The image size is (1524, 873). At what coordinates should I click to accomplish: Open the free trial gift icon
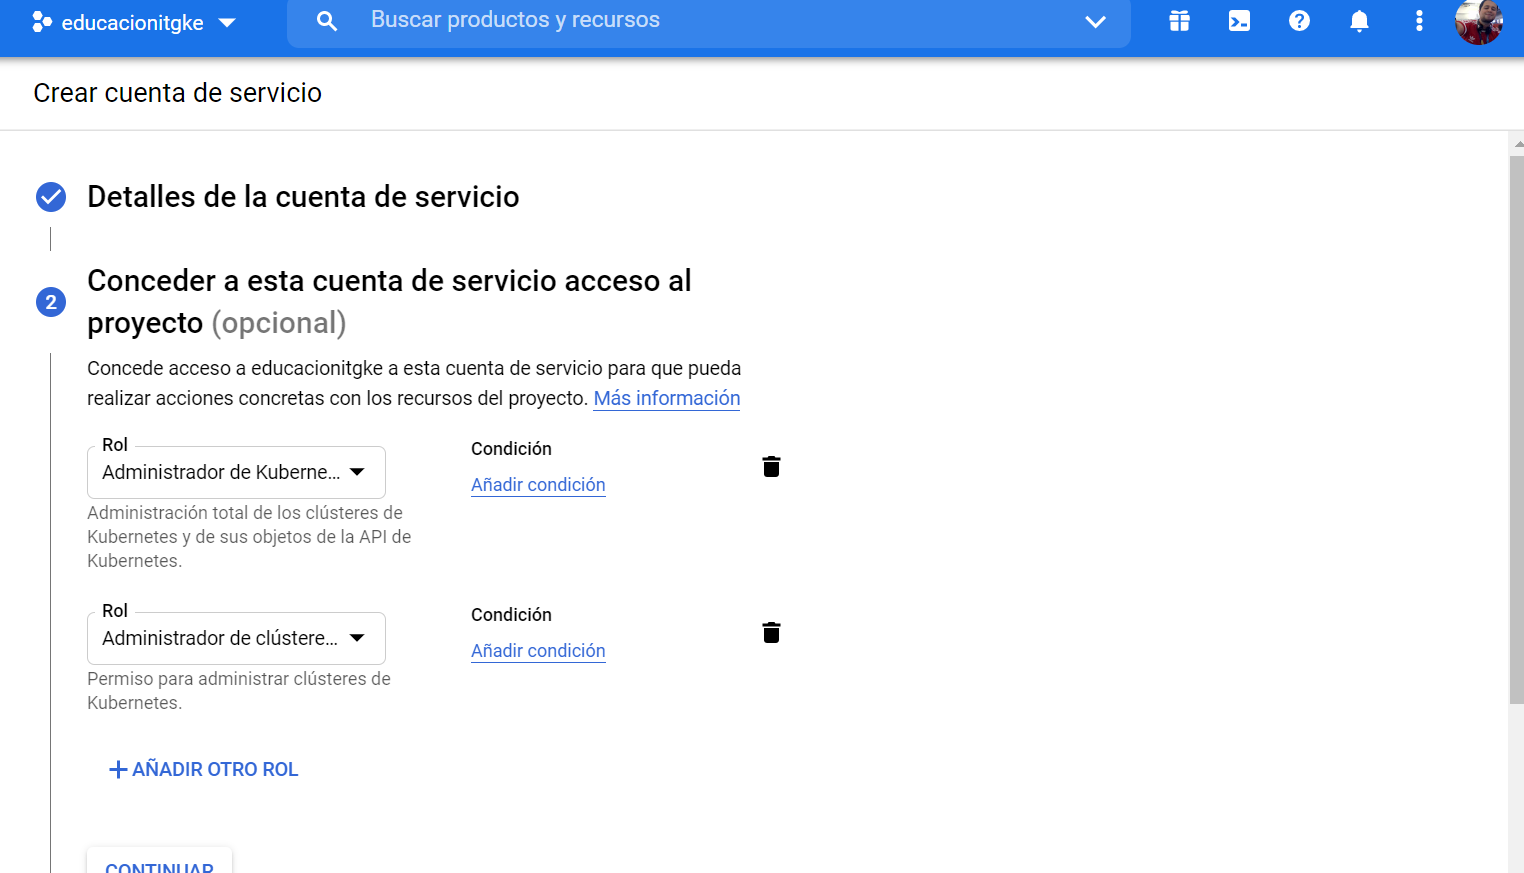pos(1179,21)
